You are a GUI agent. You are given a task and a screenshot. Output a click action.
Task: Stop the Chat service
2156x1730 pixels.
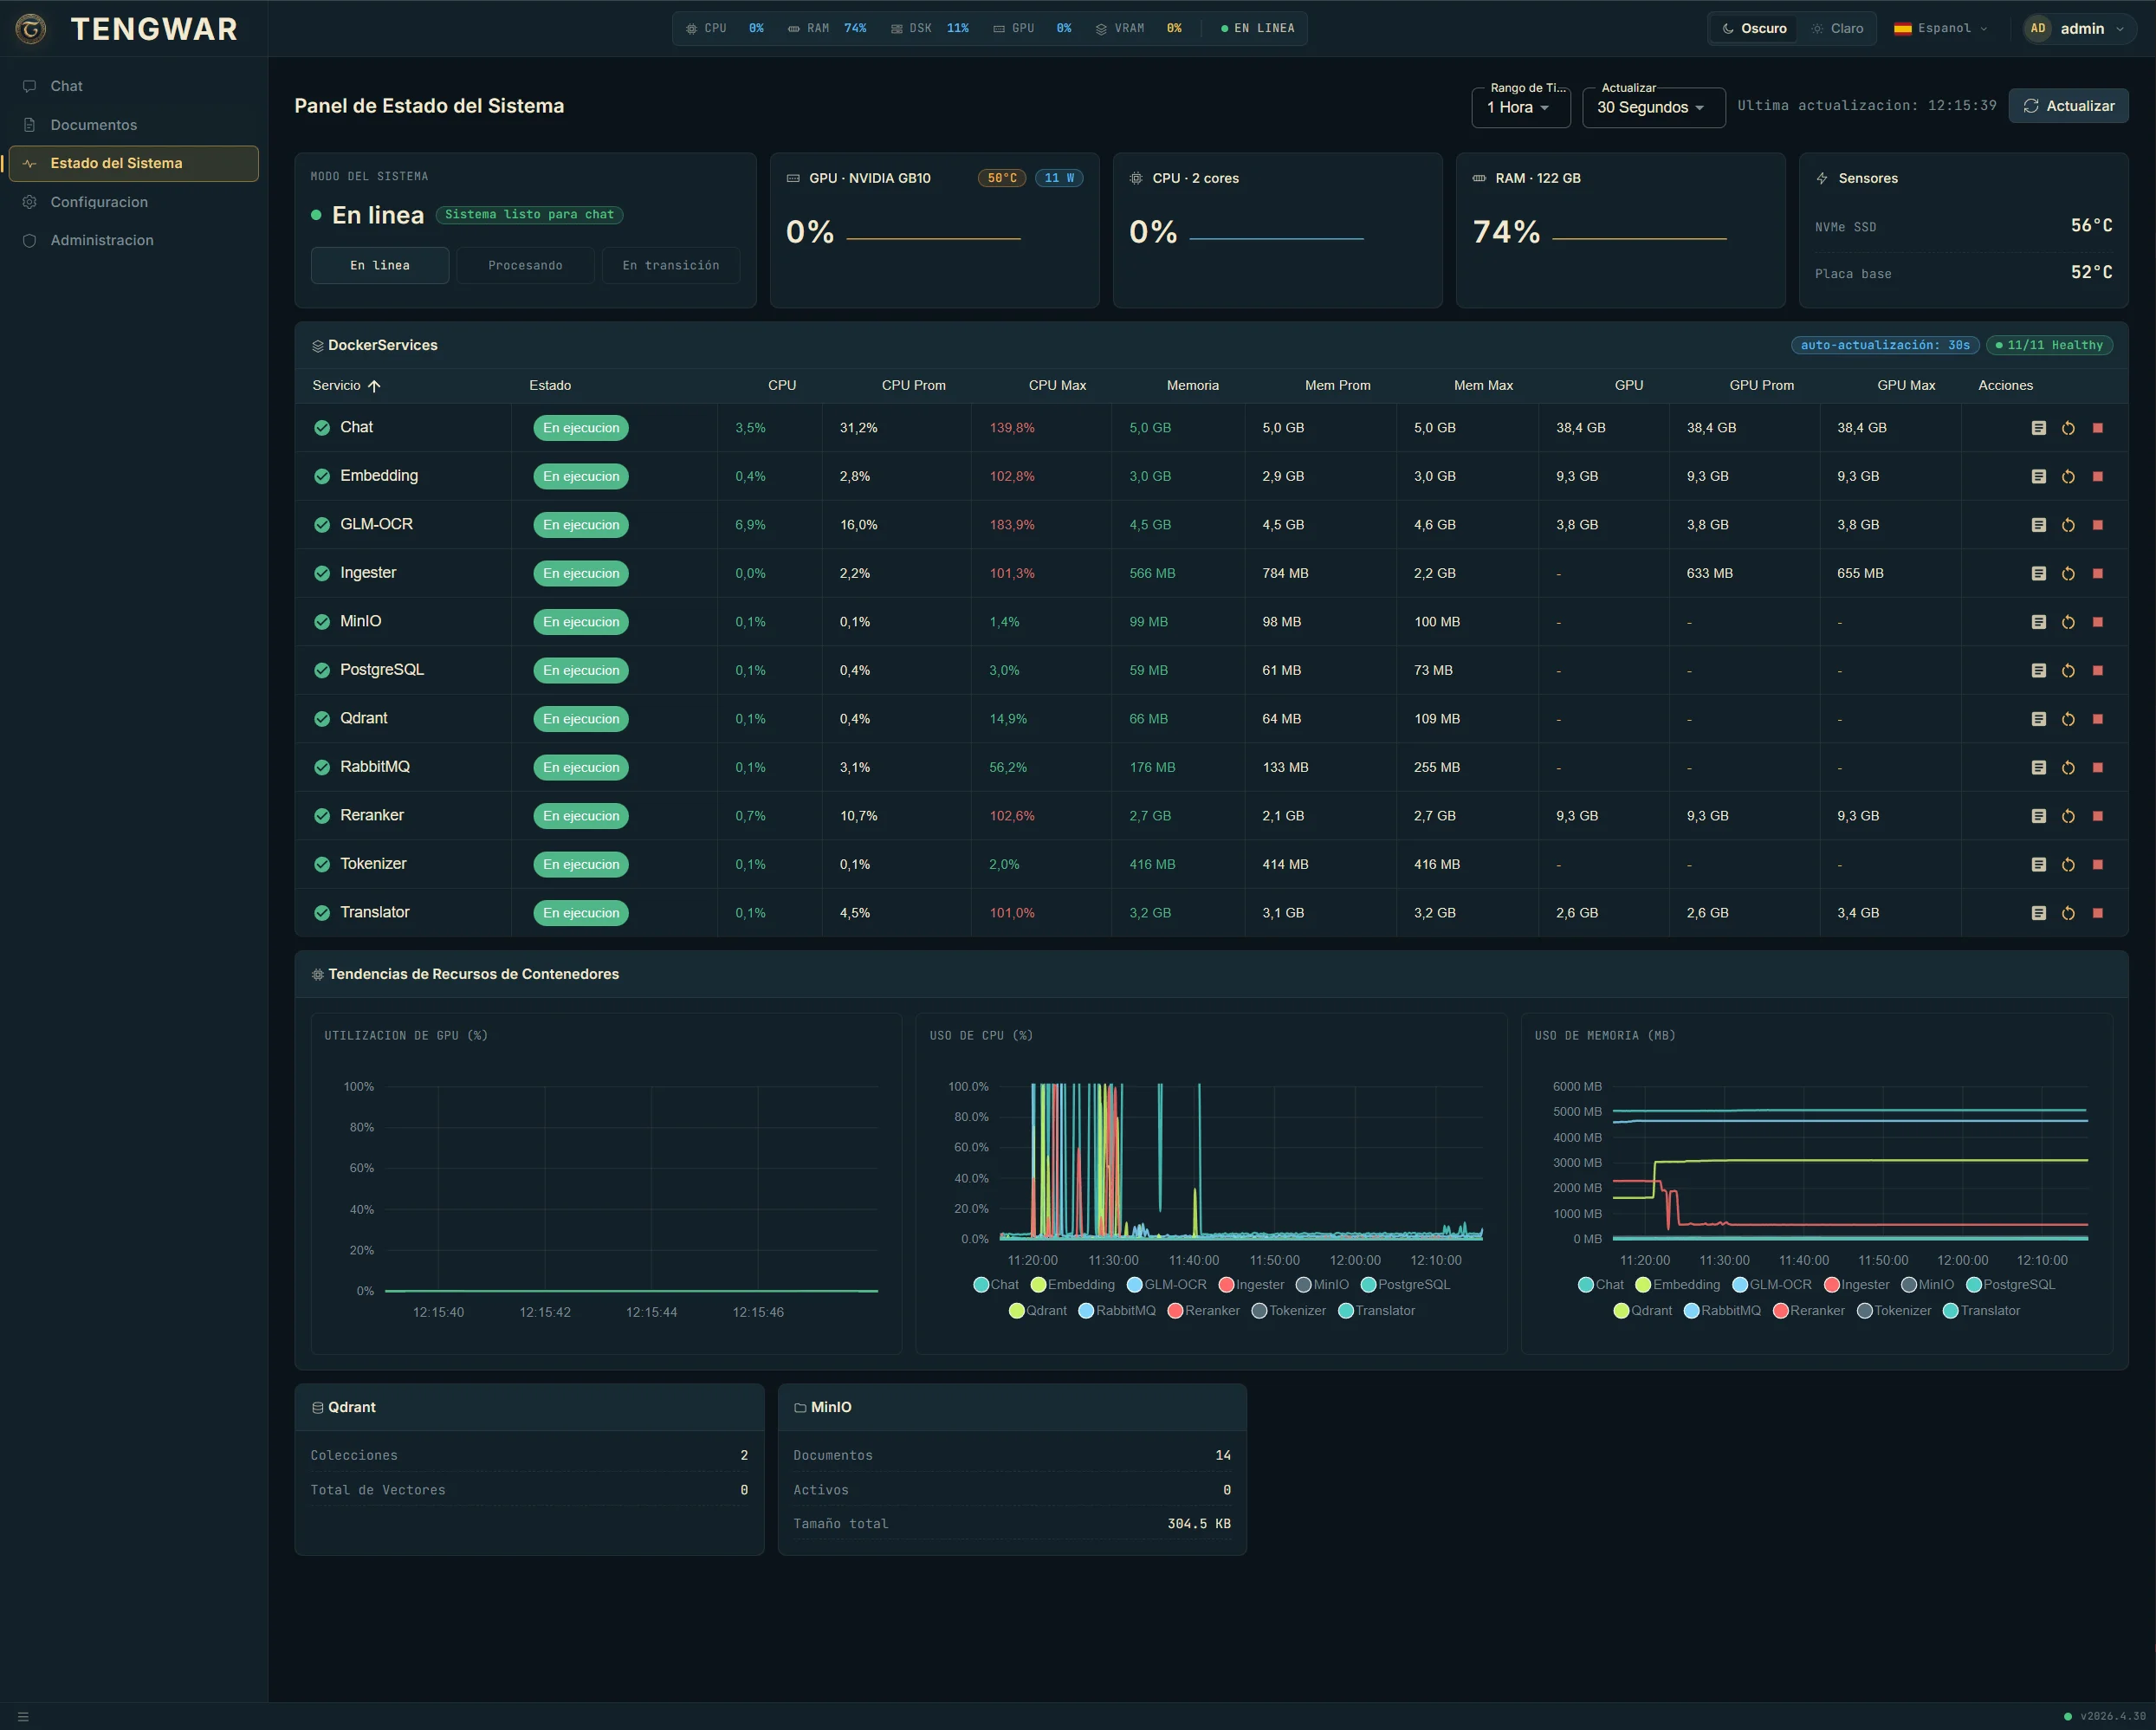[x=2097, y=428]
